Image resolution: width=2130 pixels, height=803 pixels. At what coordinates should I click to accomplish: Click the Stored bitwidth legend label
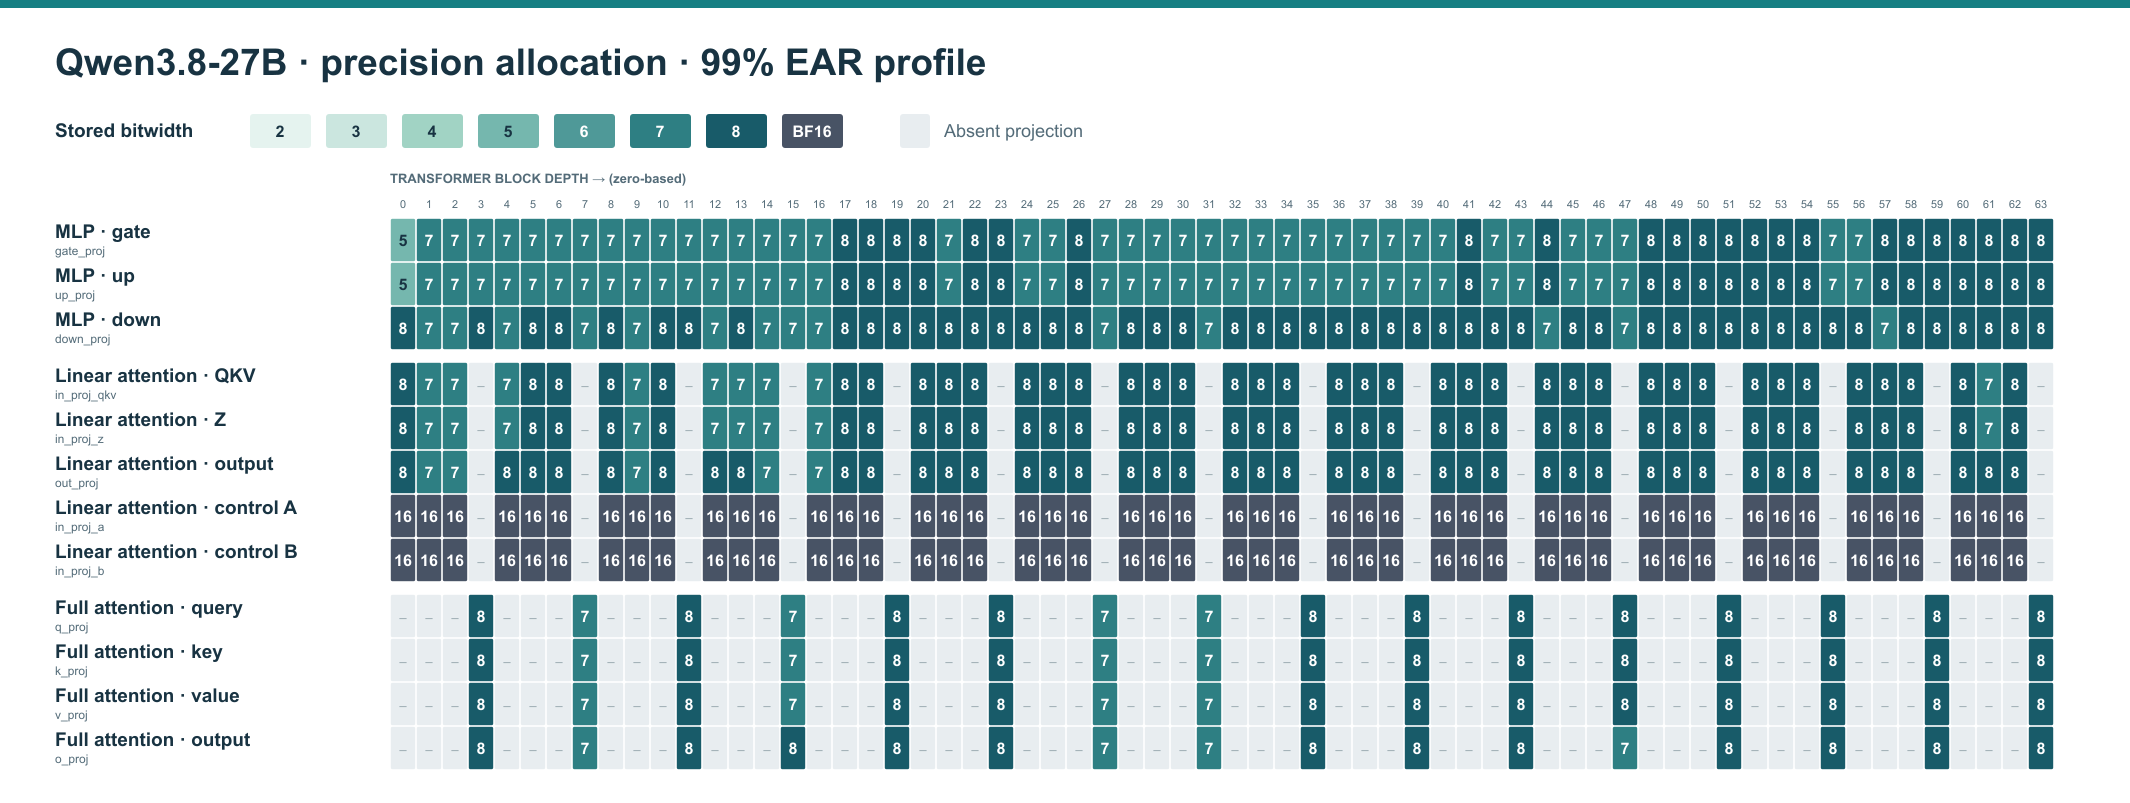coord(124,131)
